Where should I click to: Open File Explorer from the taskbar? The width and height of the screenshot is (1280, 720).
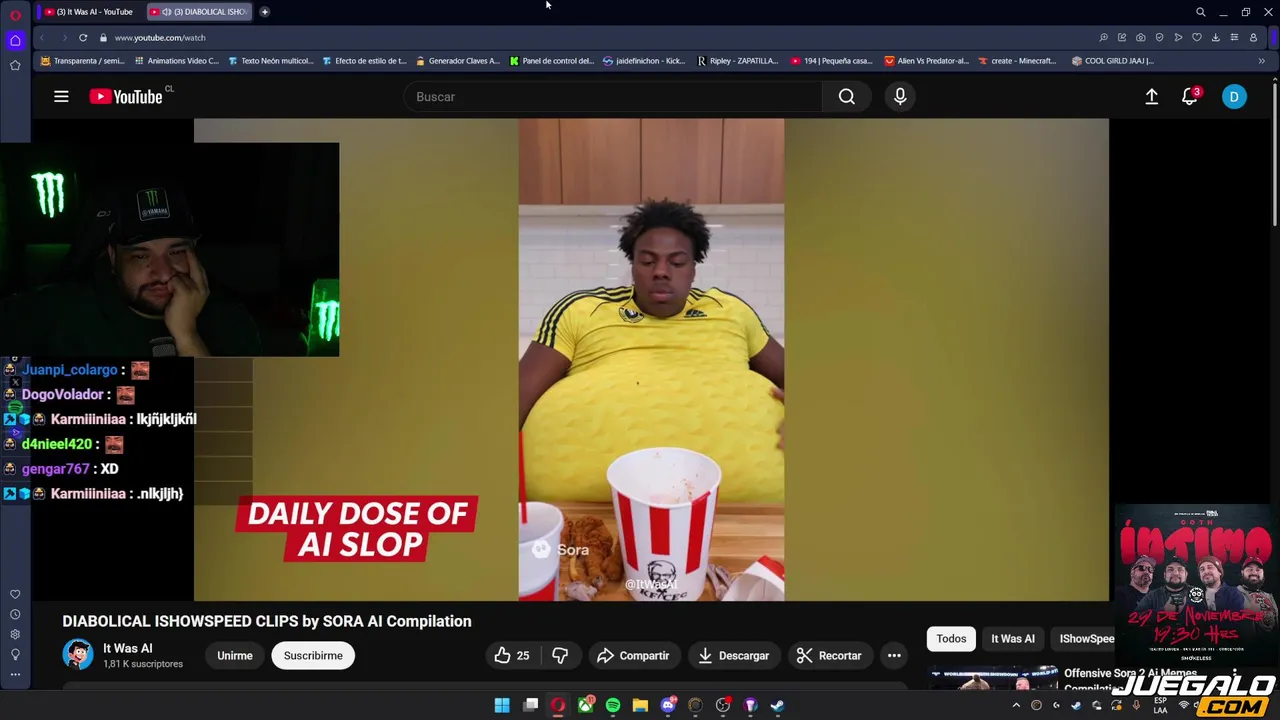[x=640, y=705]
